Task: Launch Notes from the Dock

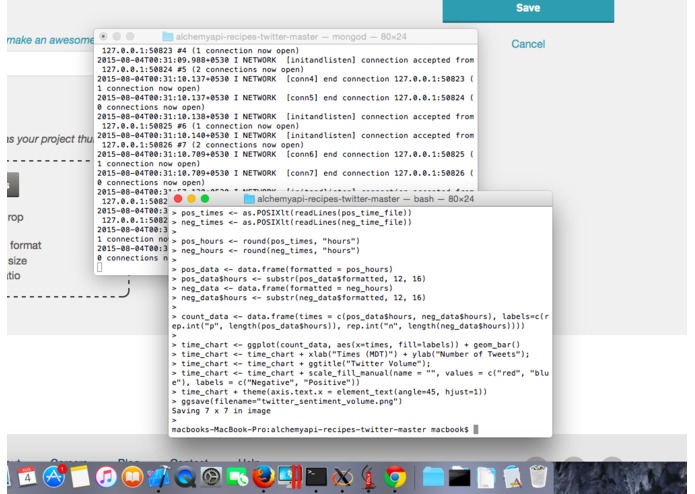Action: point(80,477)
